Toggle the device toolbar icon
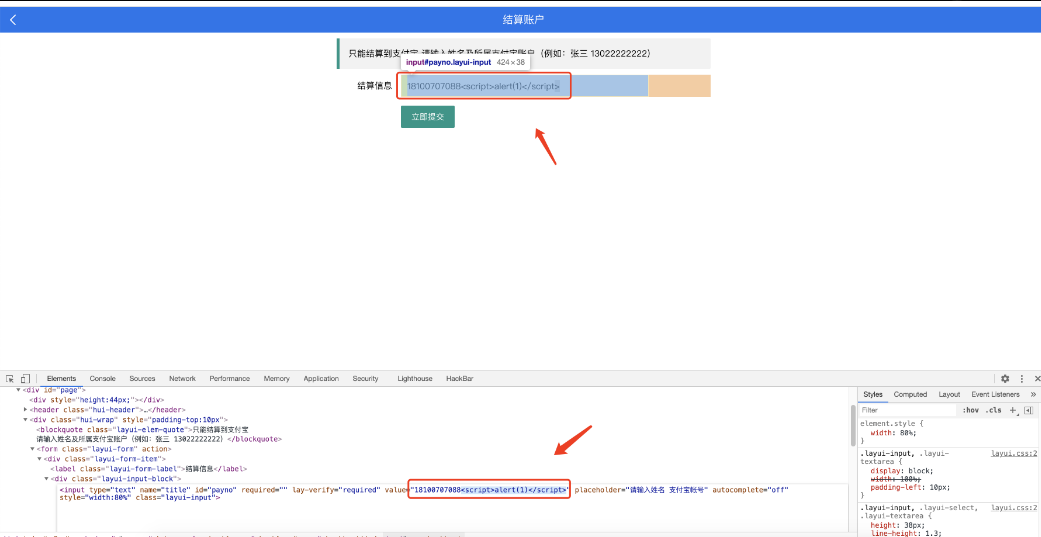The width and height of the screenshot is (1041, 537). tap(25, 378)
